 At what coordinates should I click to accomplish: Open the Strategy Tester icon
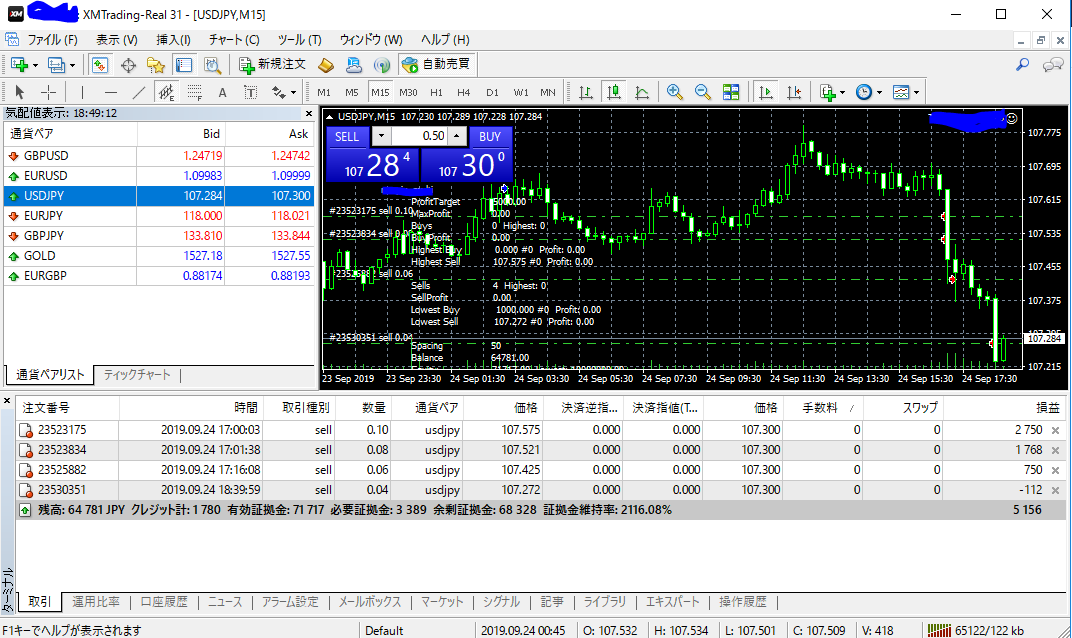point(212,65)
